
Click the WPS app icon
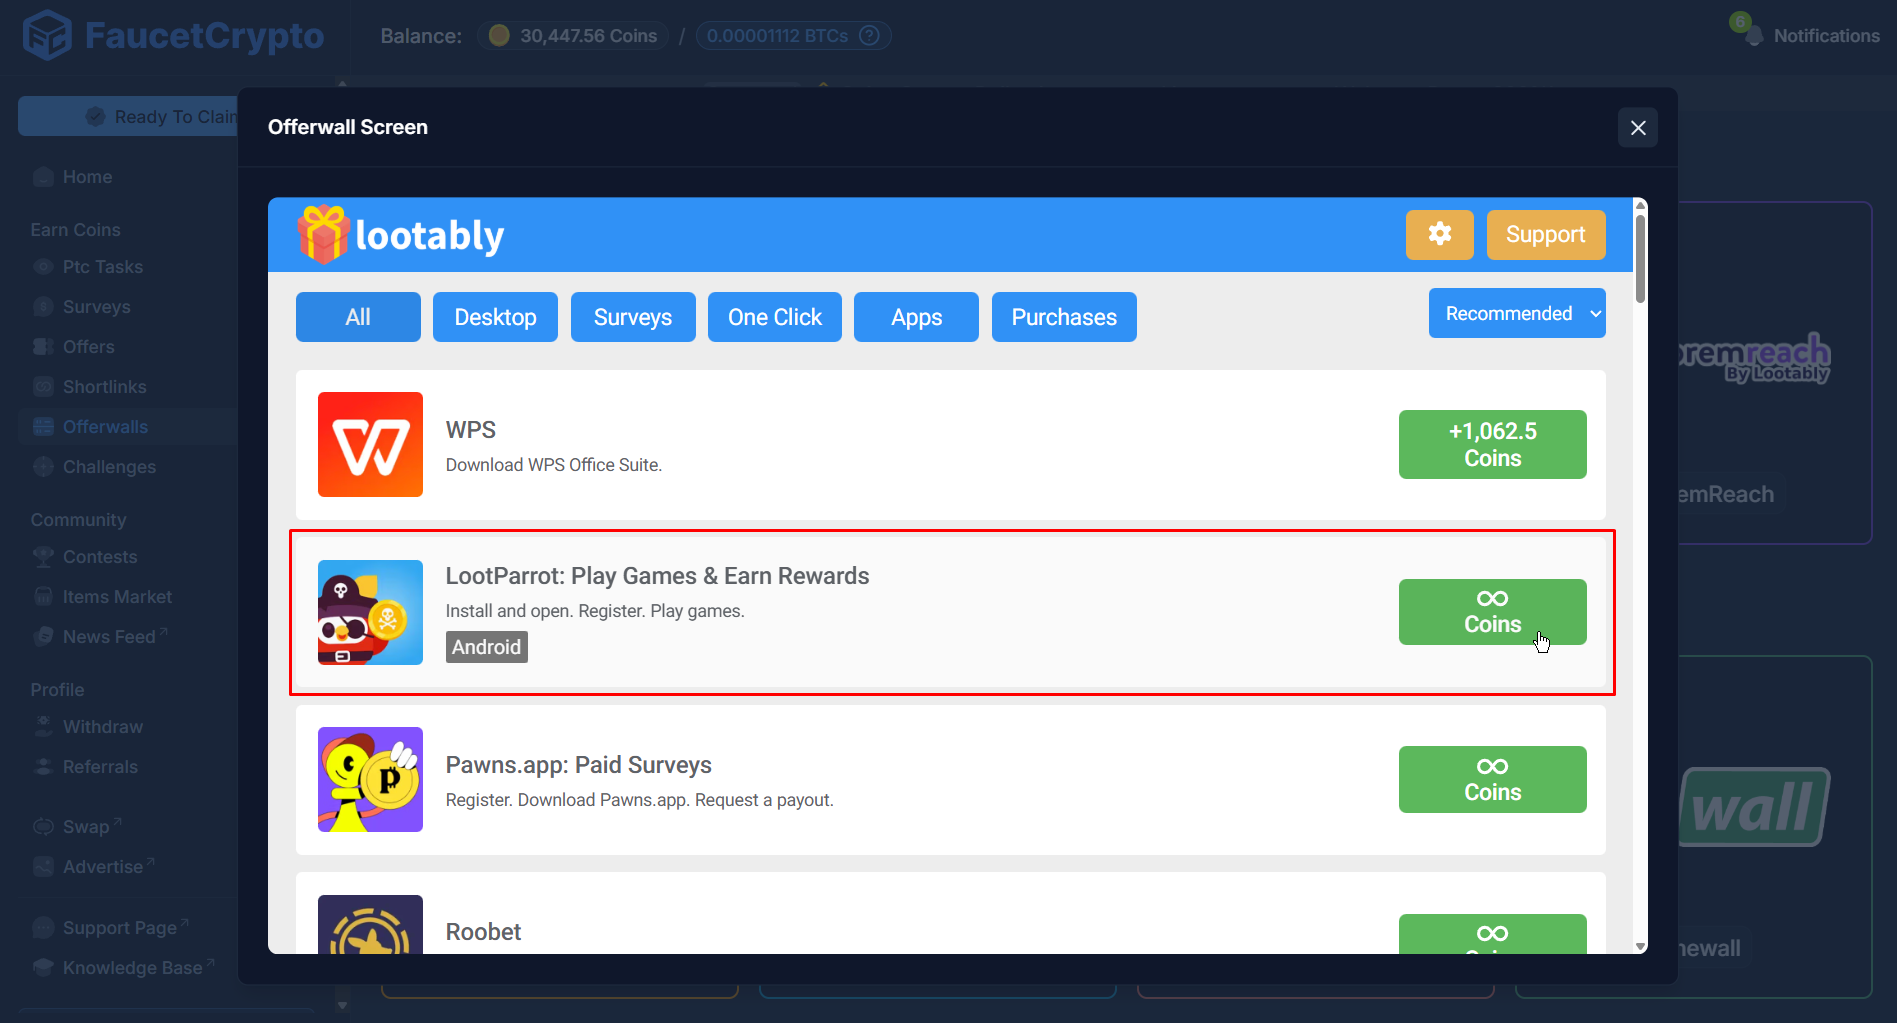(x=370, y=444)
